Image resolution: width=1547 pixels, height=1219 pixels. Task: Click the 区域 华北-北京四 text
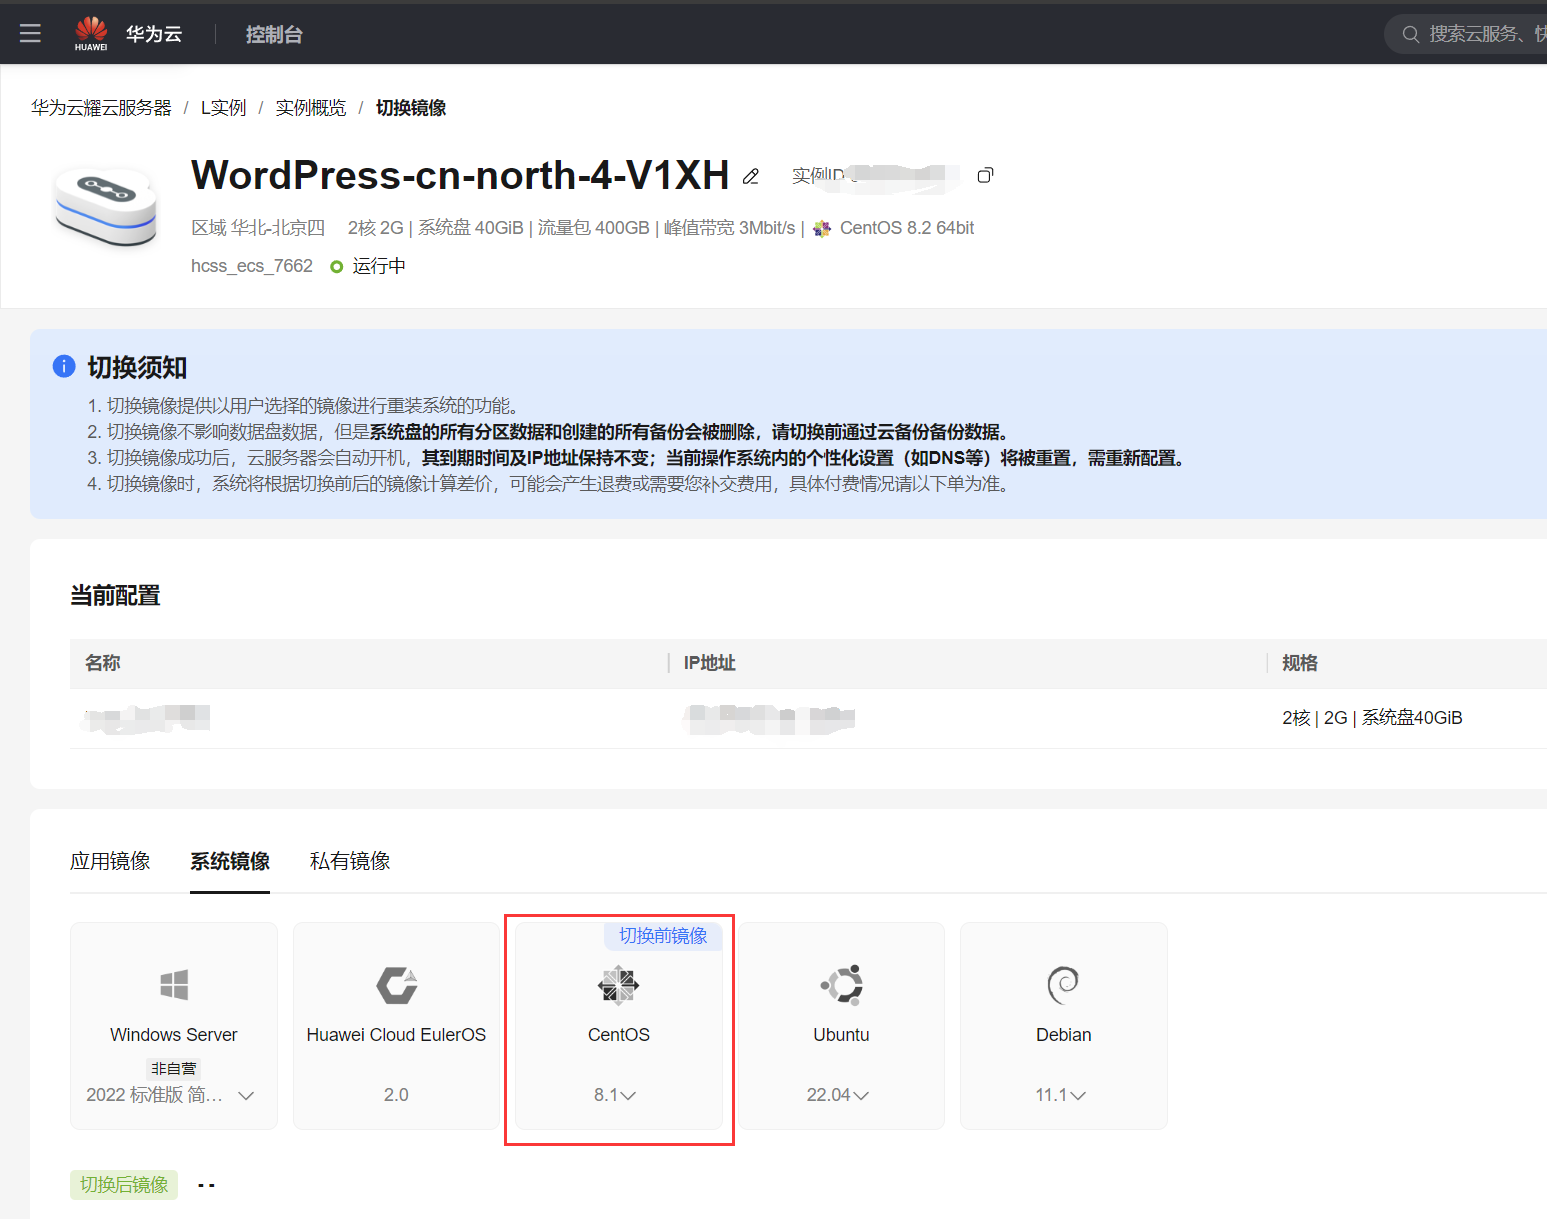pyautogui.click(x=258, y=228)
